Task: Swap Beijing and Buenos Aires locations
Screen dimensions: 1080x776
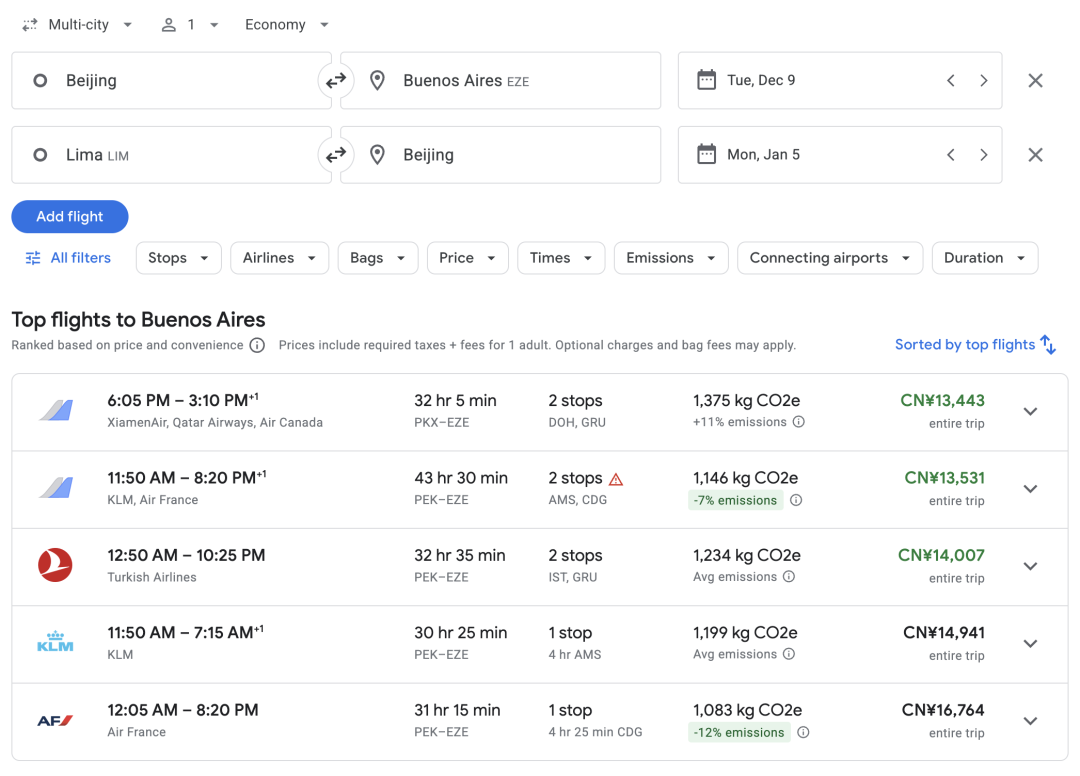Action: [x=336, y=81]
